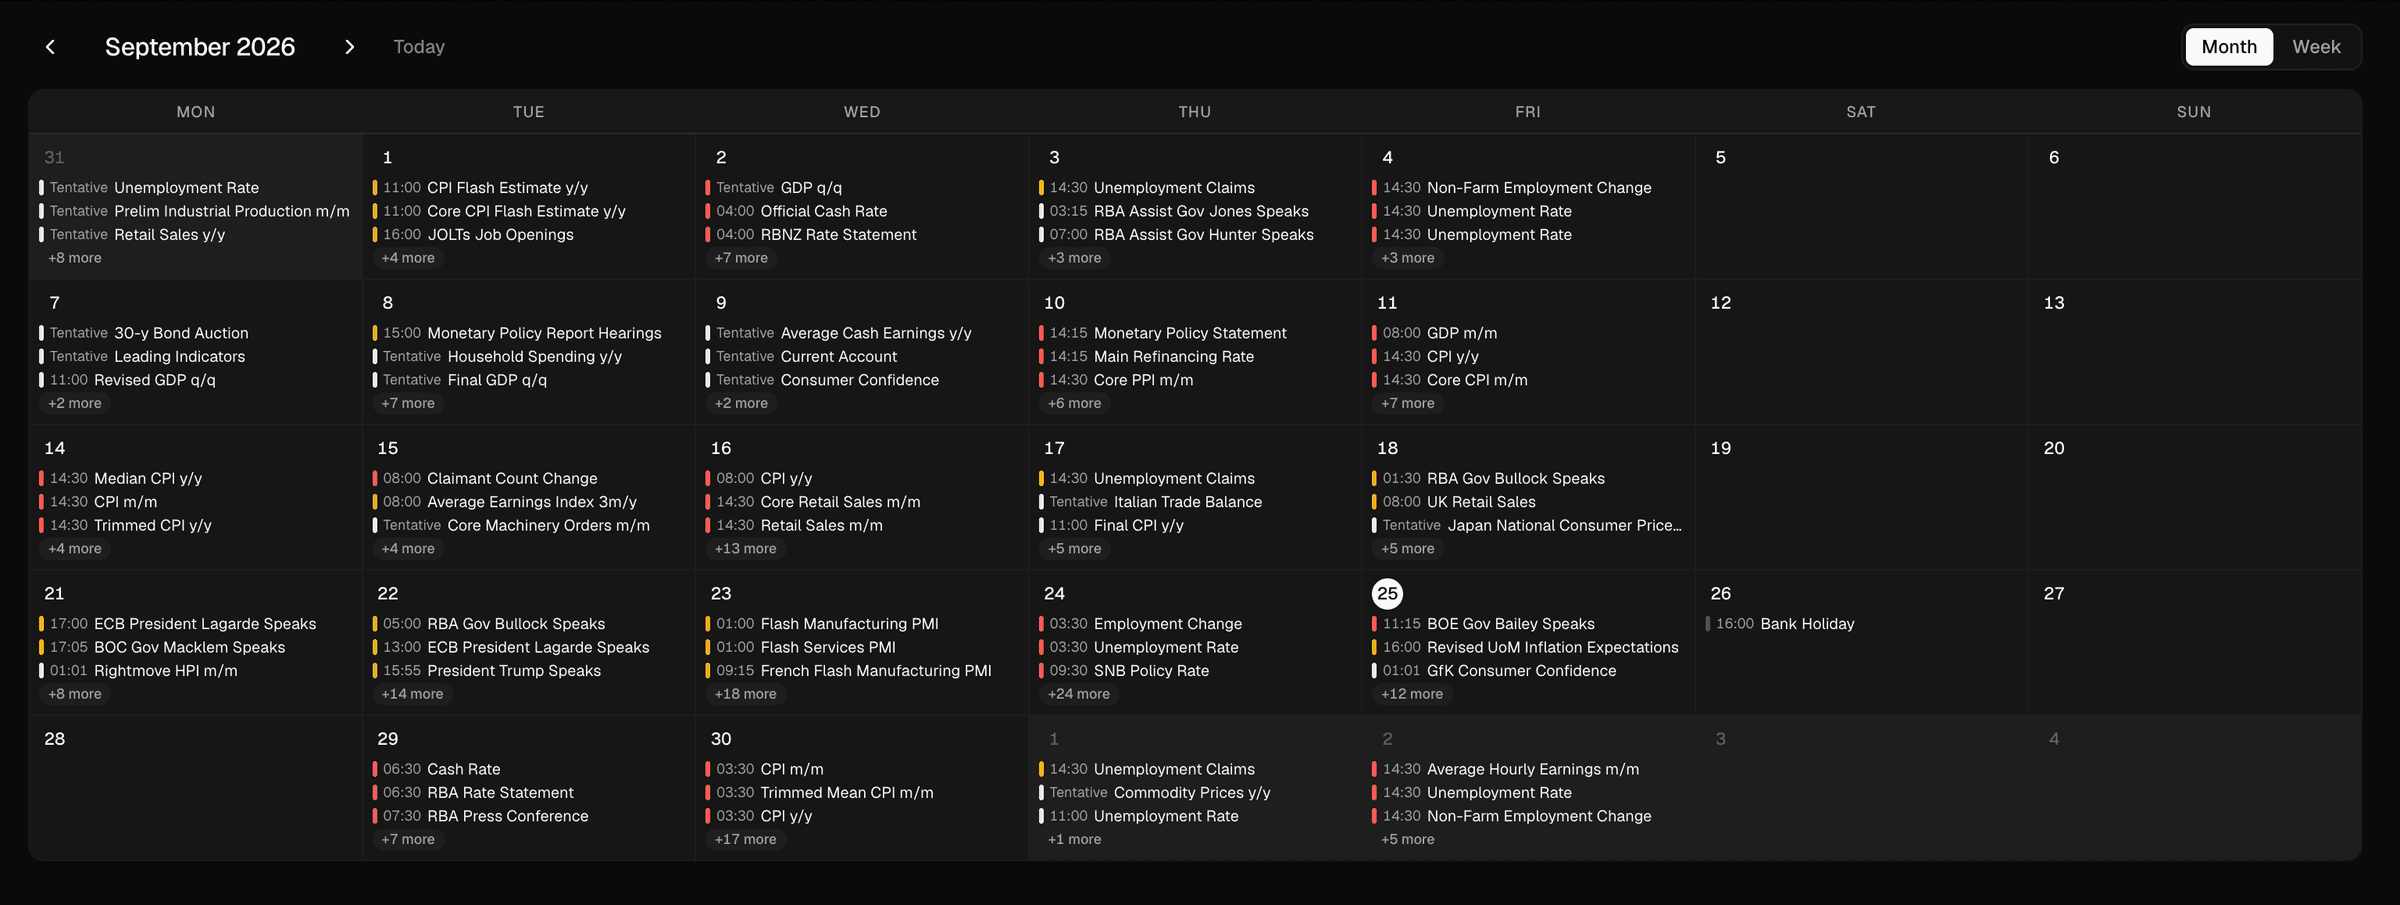Open President Trump Speaks event
Screen dimensions: 2400x905
(x=528, y=671)
